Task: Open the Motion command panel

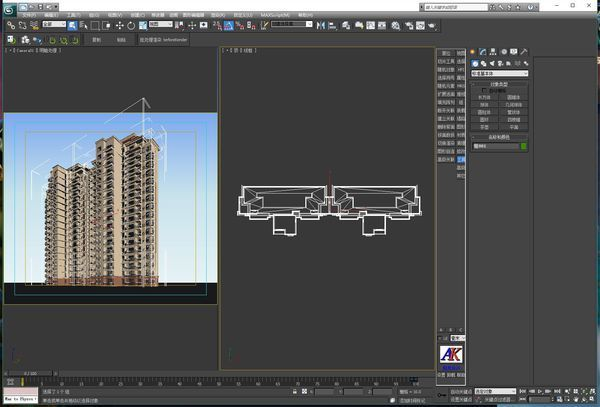Action: 504,51
